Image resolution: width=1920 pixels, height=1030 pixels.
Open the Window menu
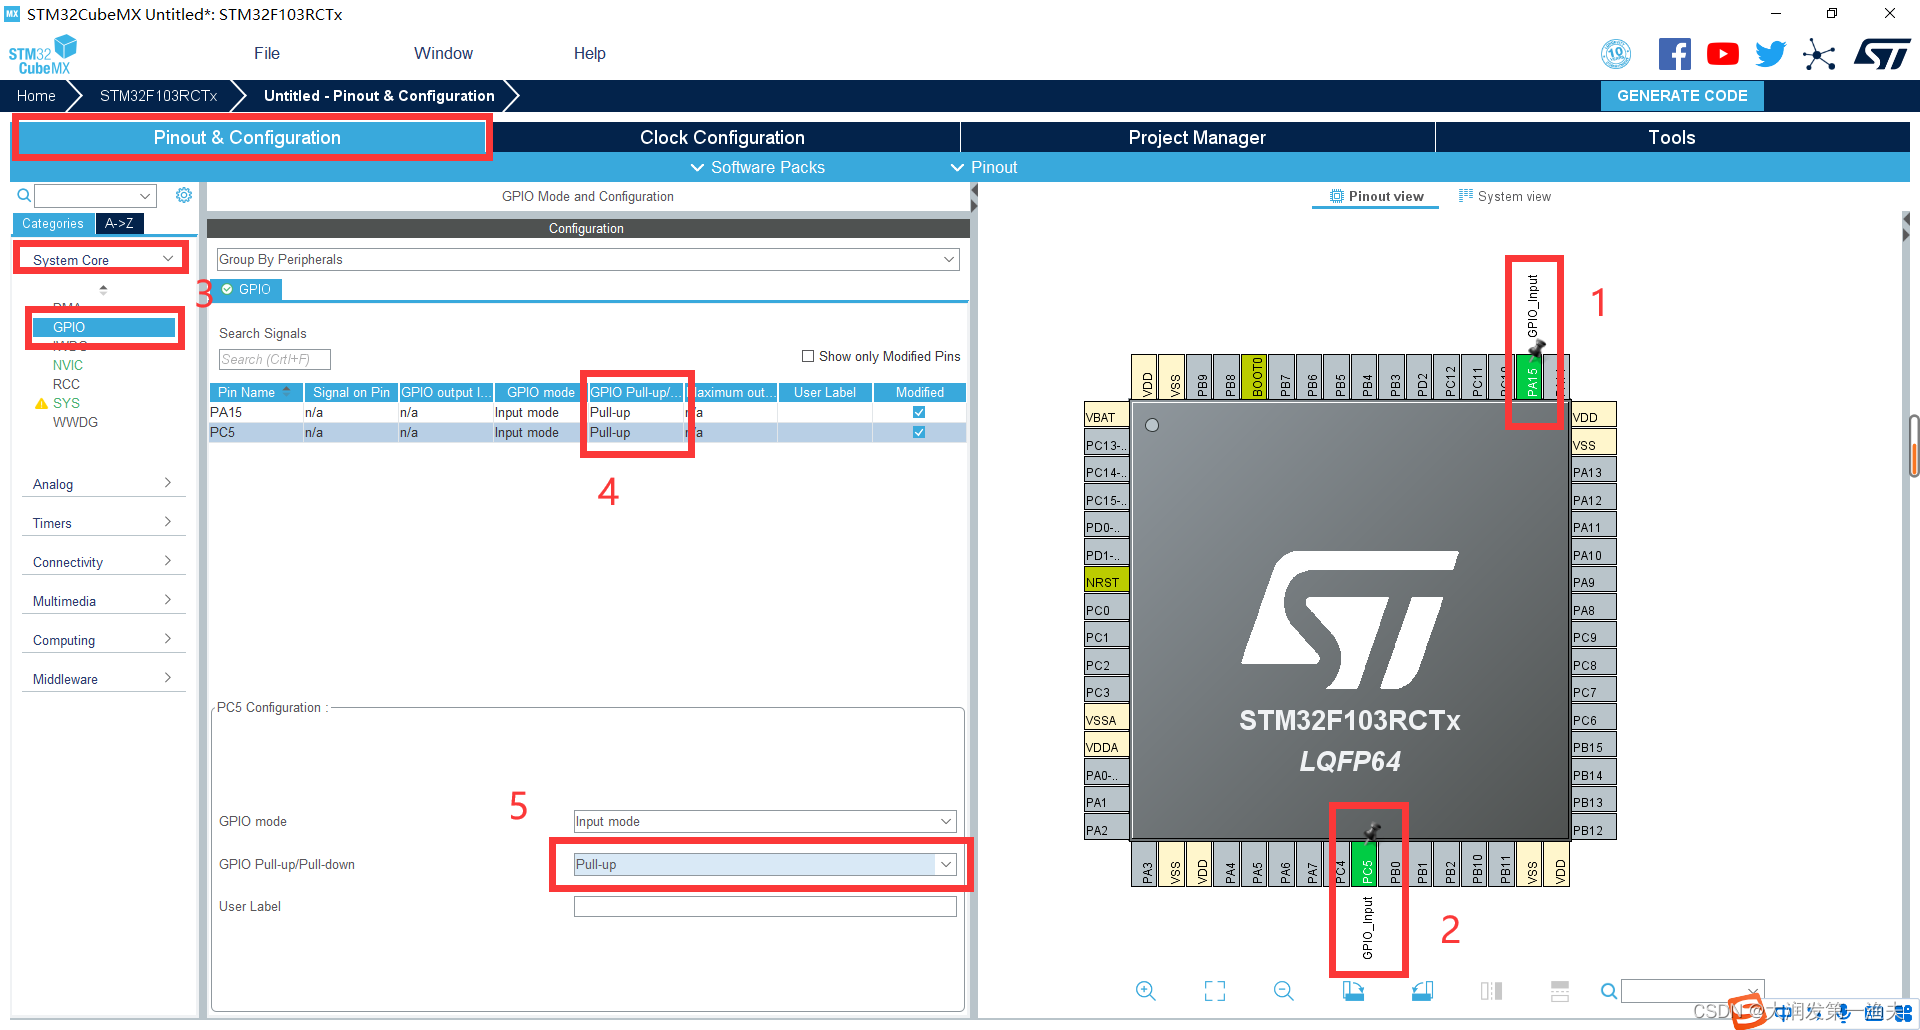click(443, 53)
